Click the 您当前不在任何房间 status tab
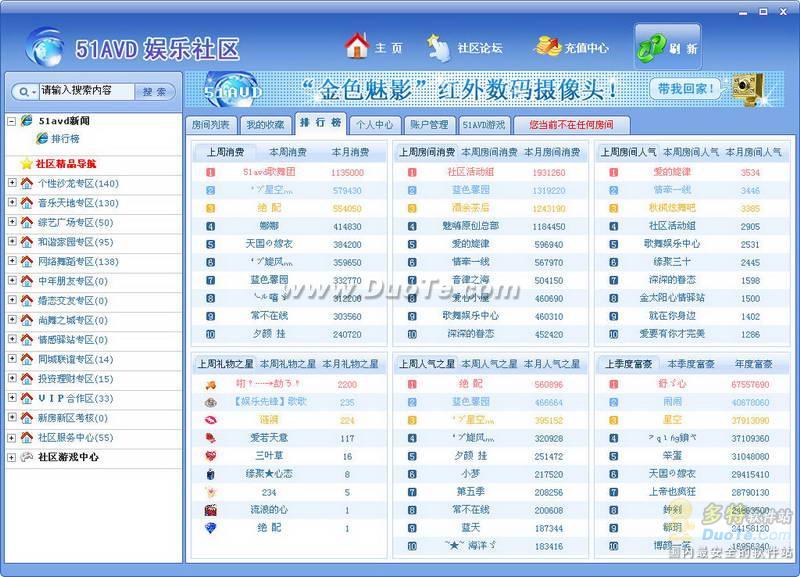 click(571, 124)
